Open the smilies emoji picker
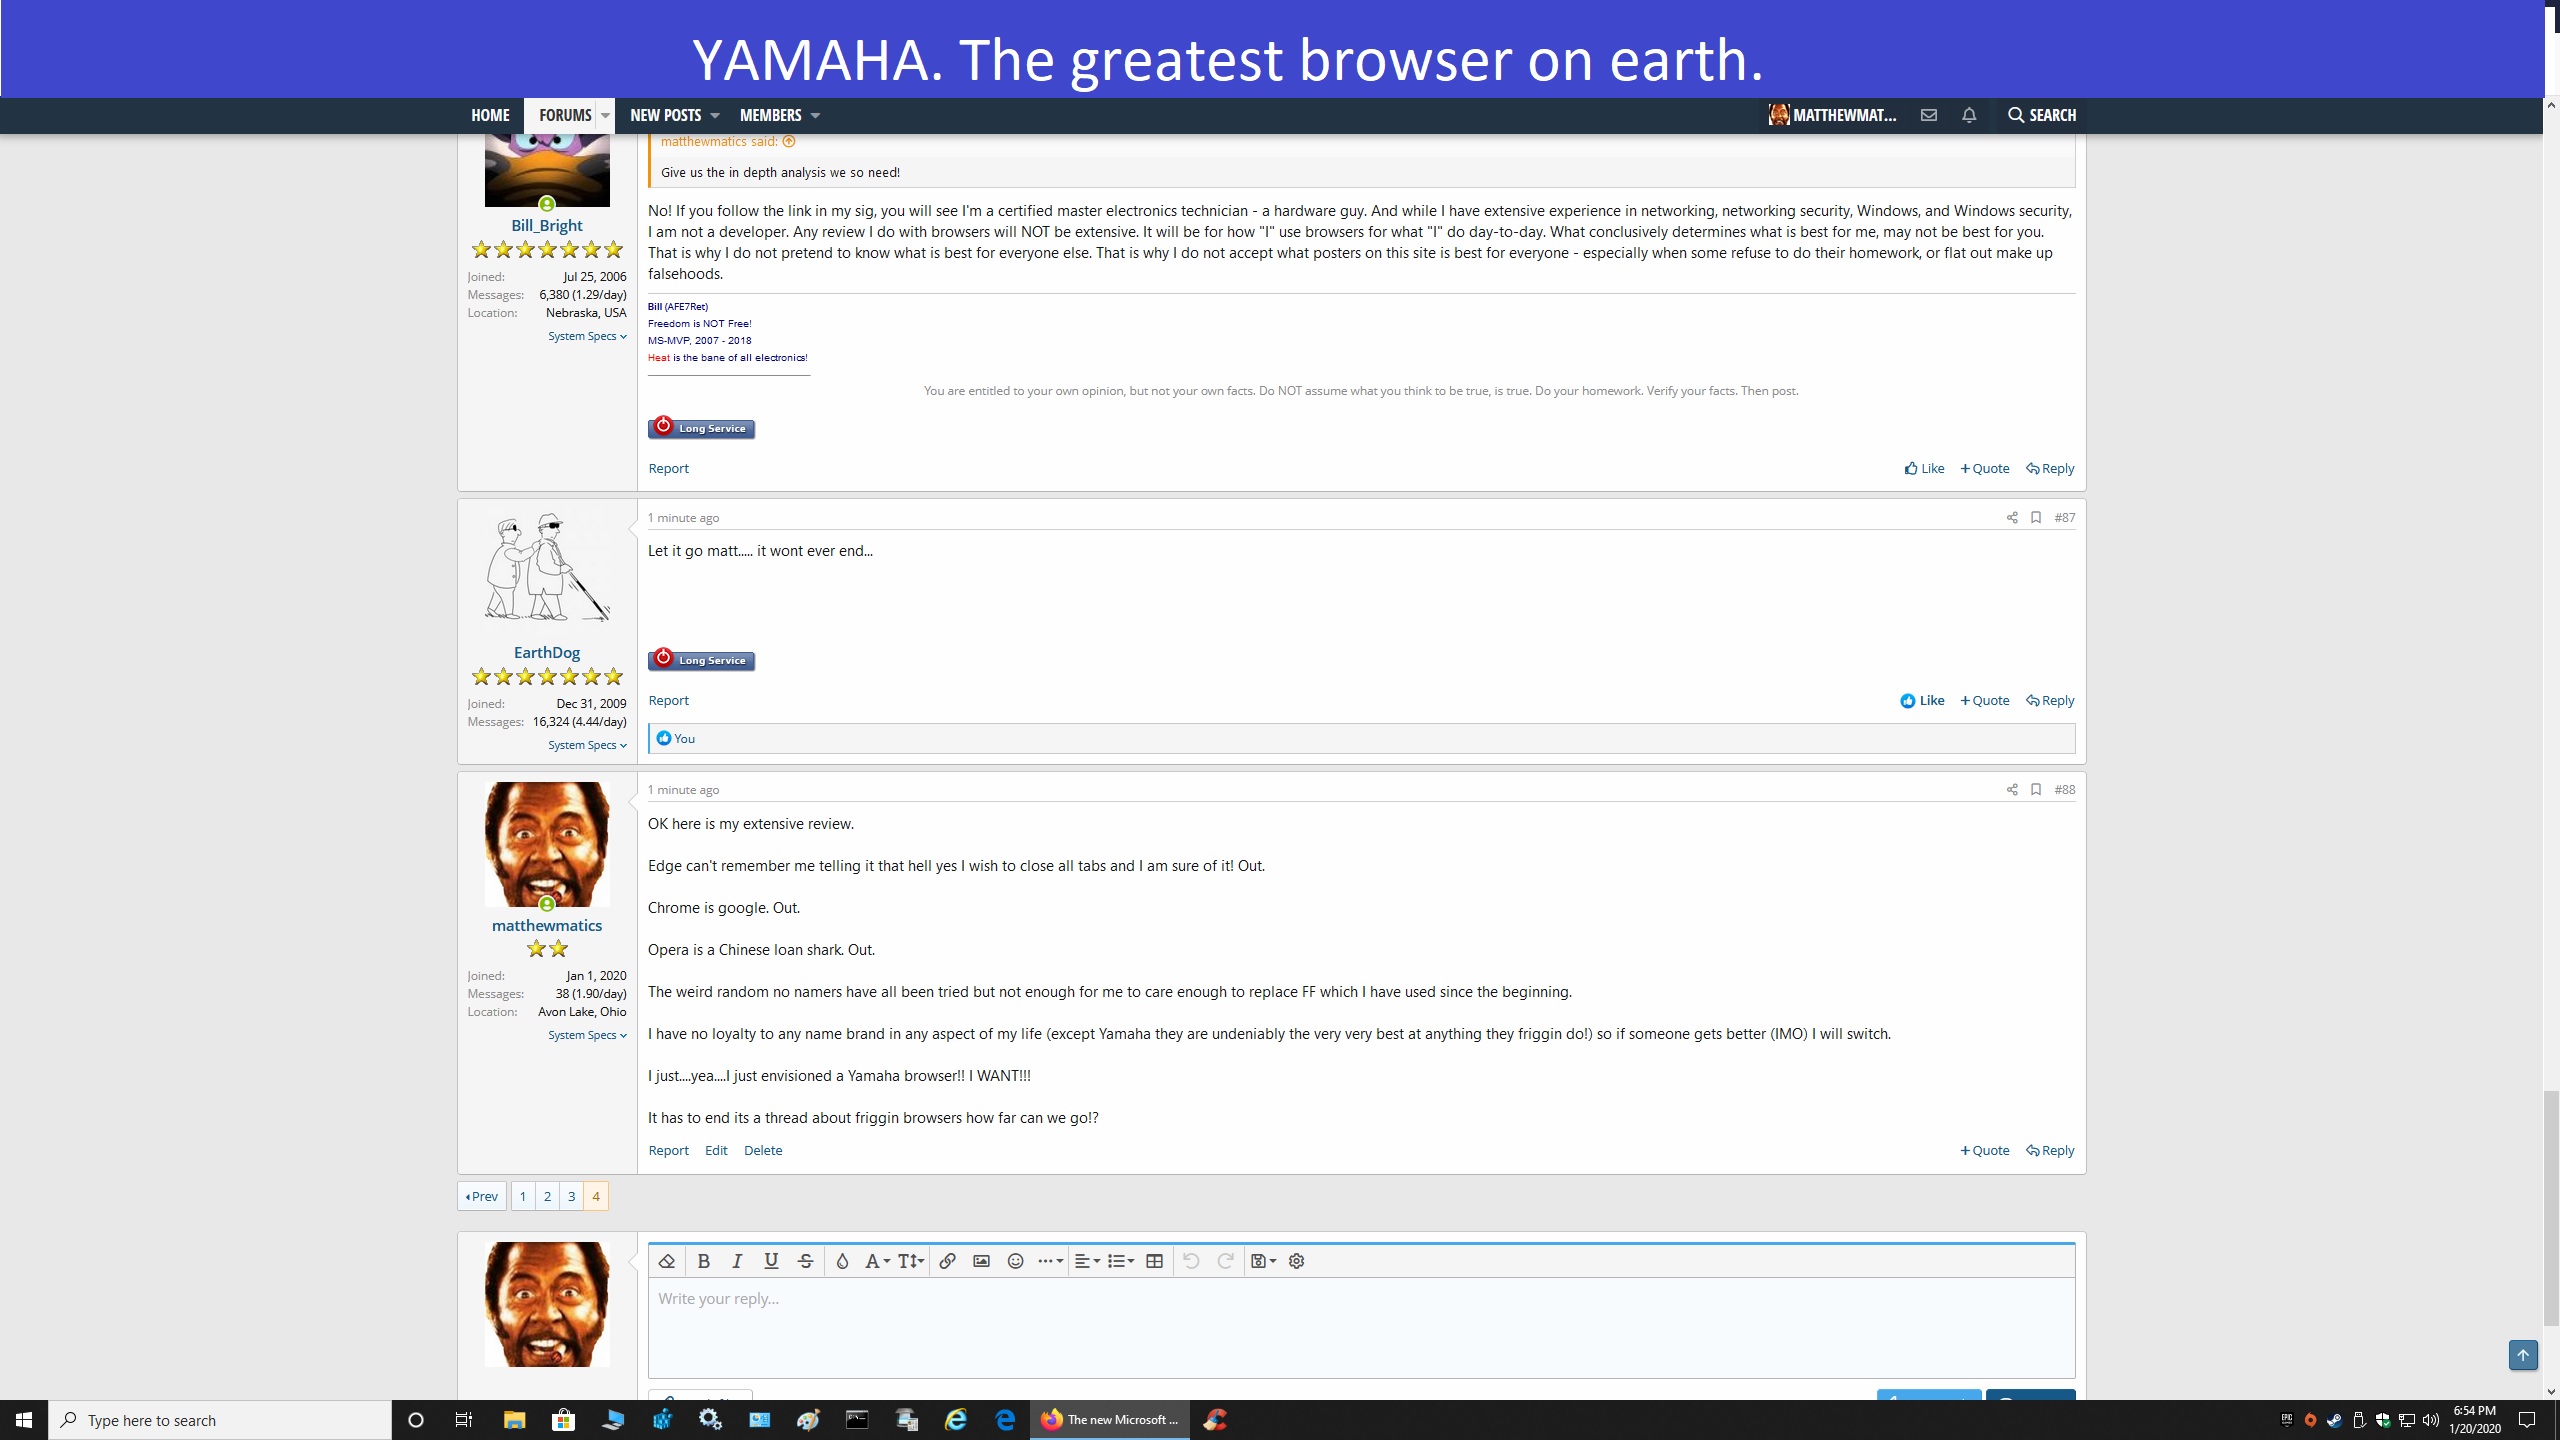2560x1440 pixels. click(x=1015, y=1261)
